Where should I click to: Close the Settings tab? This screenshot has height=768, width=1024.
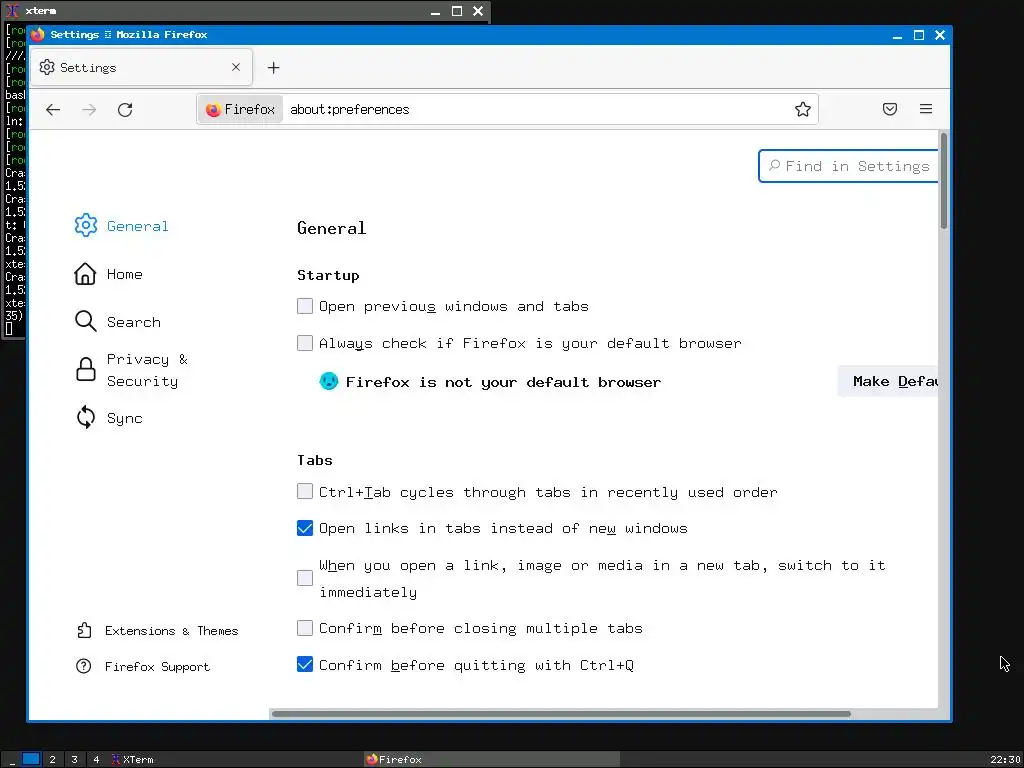tap(236, 67)
